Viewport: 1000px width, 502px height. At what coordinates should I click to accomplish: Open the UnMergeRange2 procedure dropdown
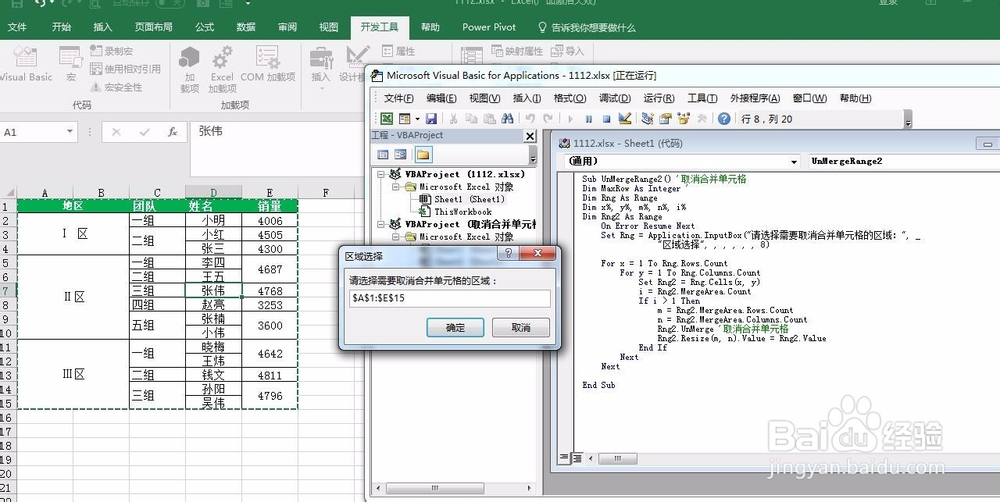pos(904,162)
